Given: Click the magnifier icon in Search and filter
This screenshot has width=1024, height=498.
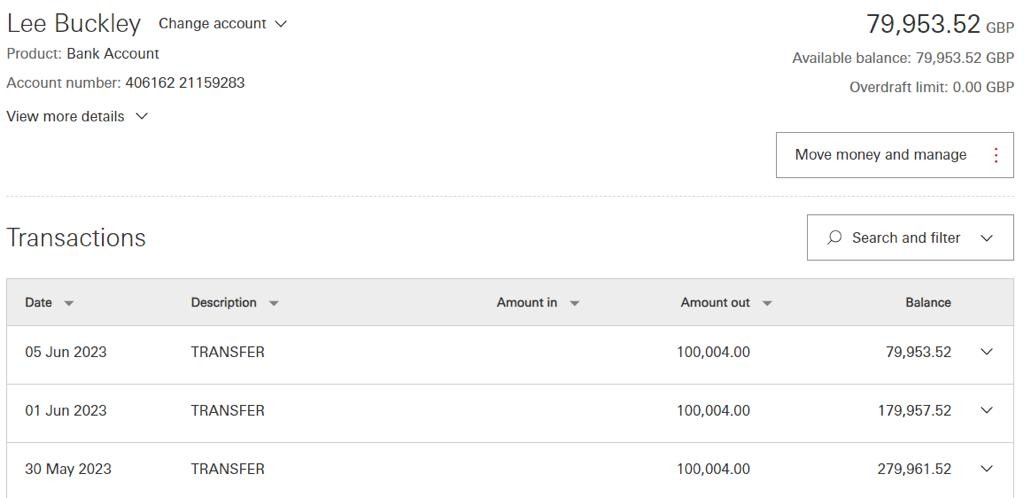Looking at the screenshot, I should pos(834,238).
